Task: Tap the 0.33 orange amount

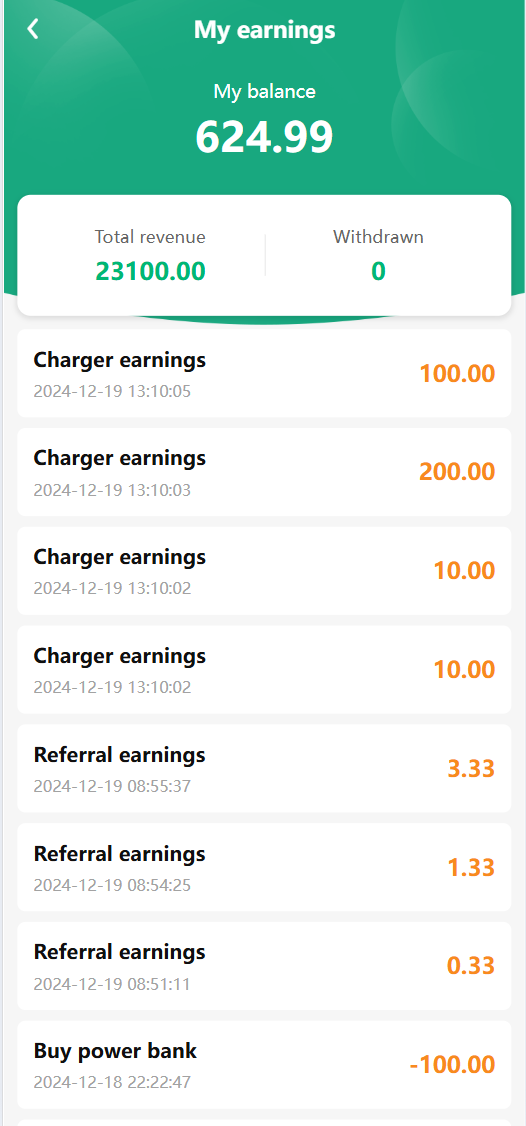Action: [471, 966]
